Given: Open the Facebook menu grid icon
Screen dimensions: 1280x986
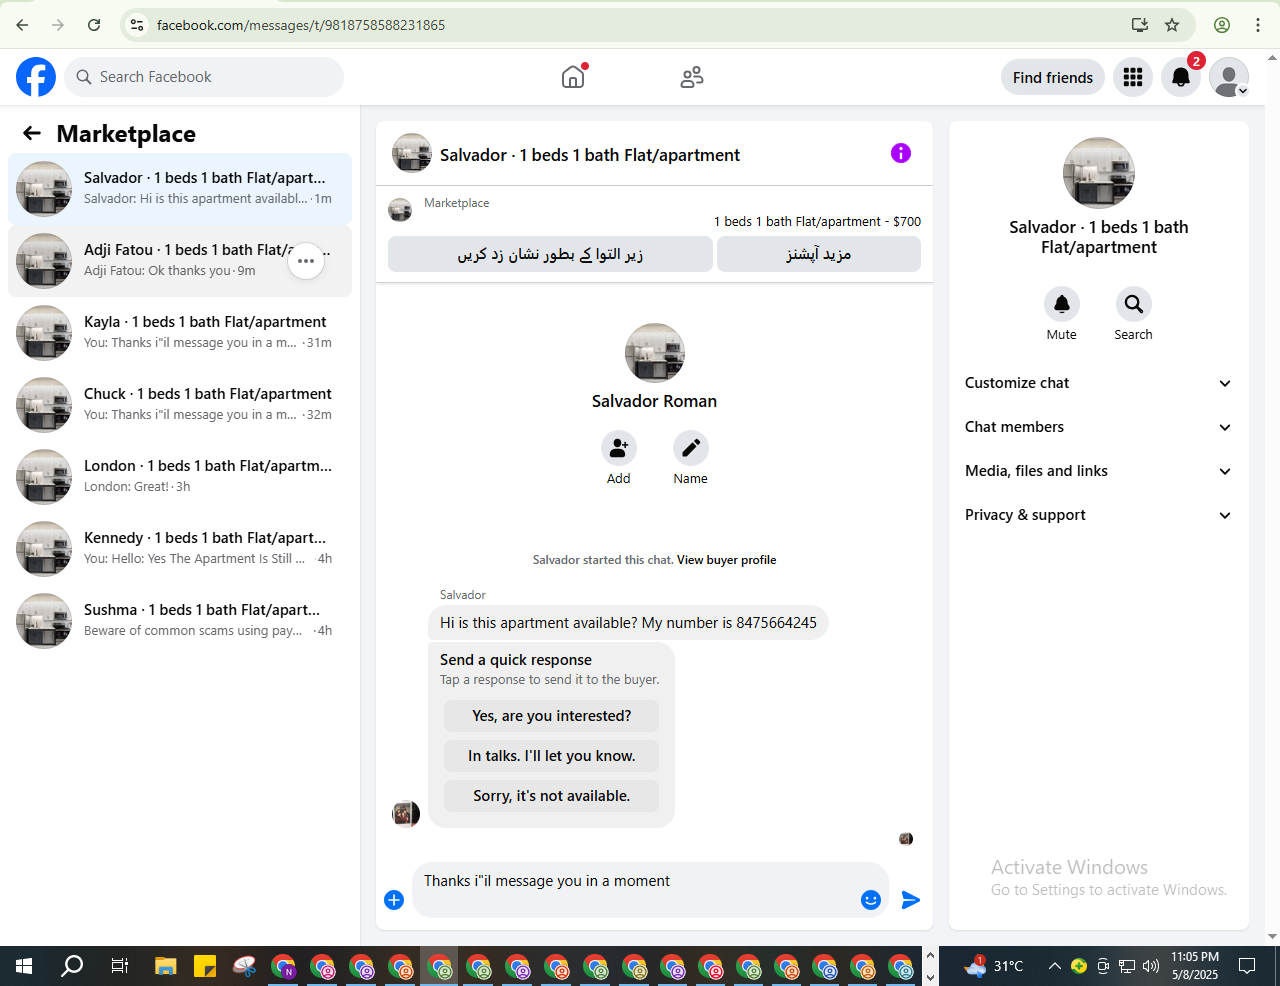Looking at the screenshot, I should tap(1133, 77).
